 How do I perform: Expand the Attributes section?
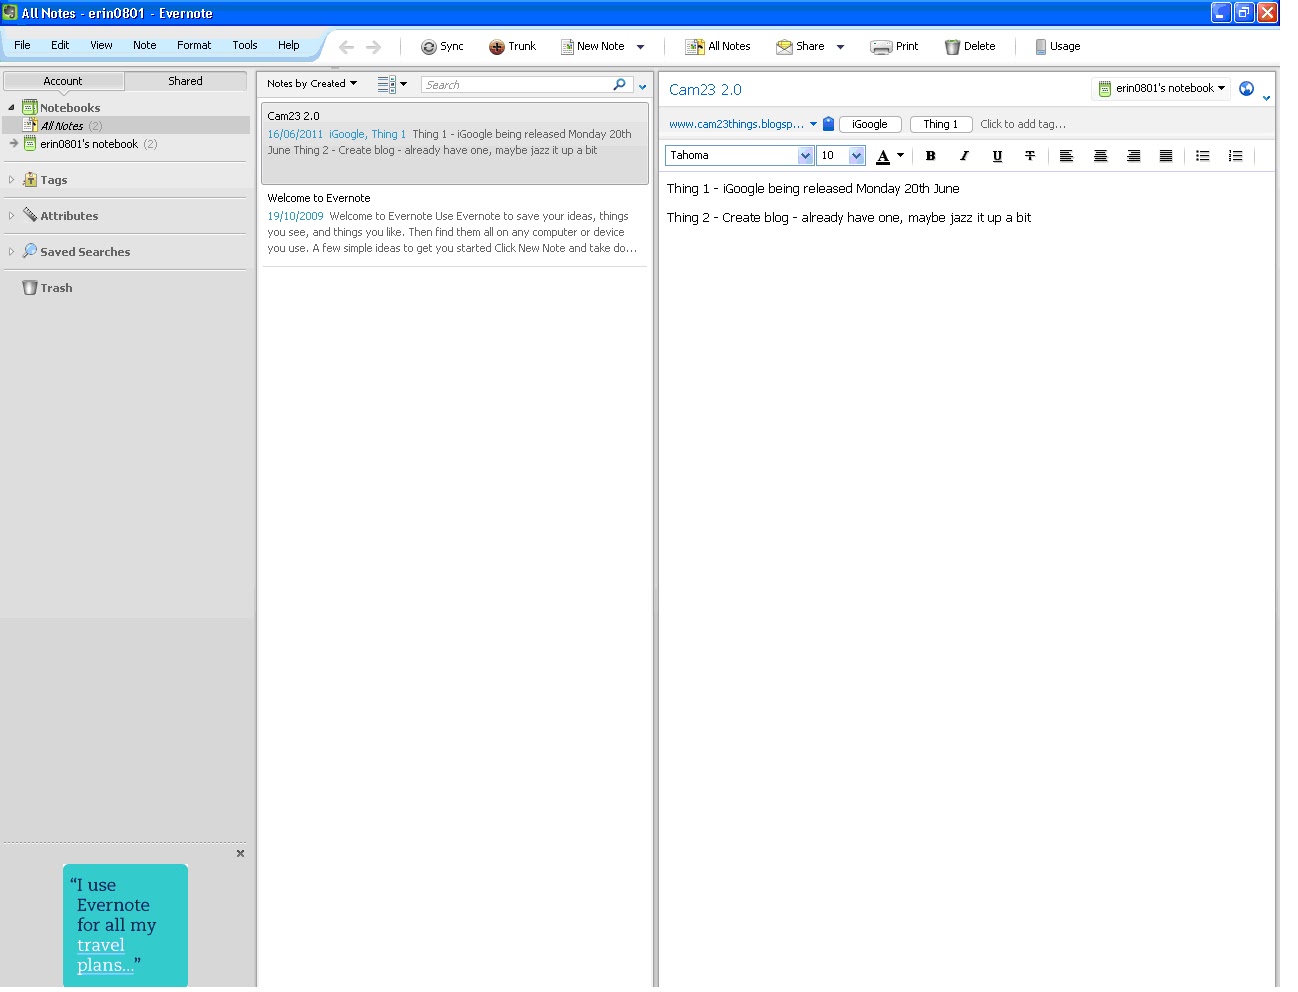(x=11, y=216)
